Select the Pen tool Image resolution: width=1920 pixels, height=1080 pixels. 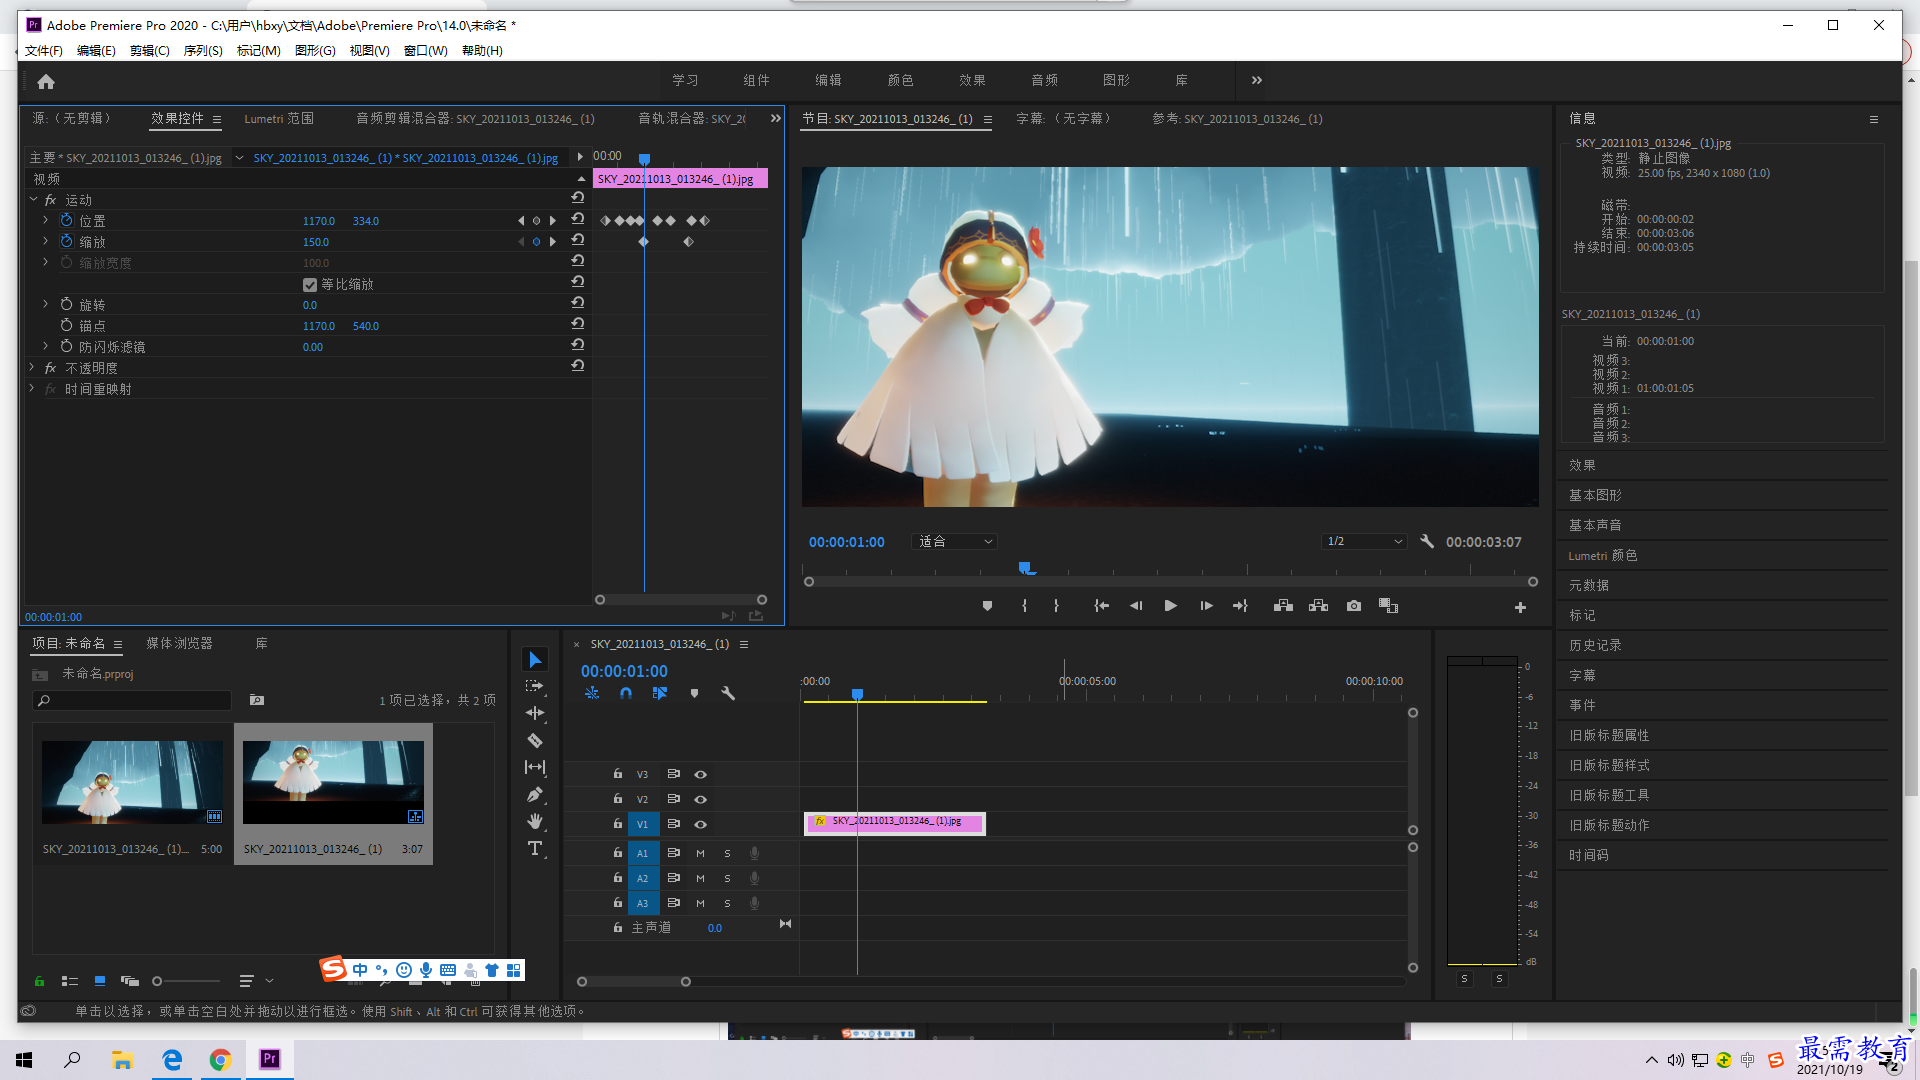(x=535, y=795)
